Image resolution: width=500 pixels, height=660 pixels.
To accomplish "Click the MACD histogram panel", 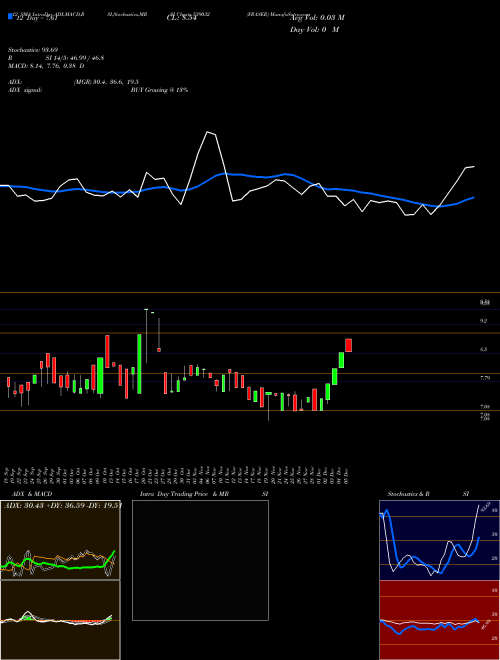I will (60, 620).
